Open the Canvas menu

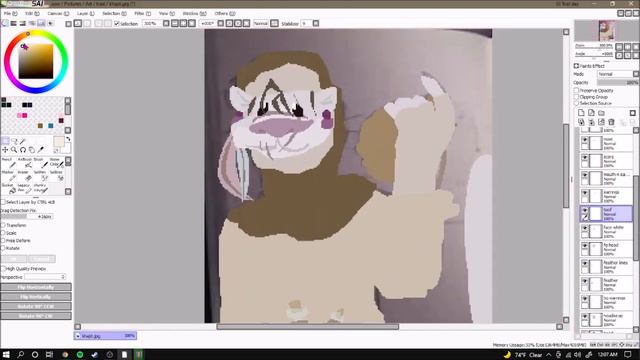point(58,13)
